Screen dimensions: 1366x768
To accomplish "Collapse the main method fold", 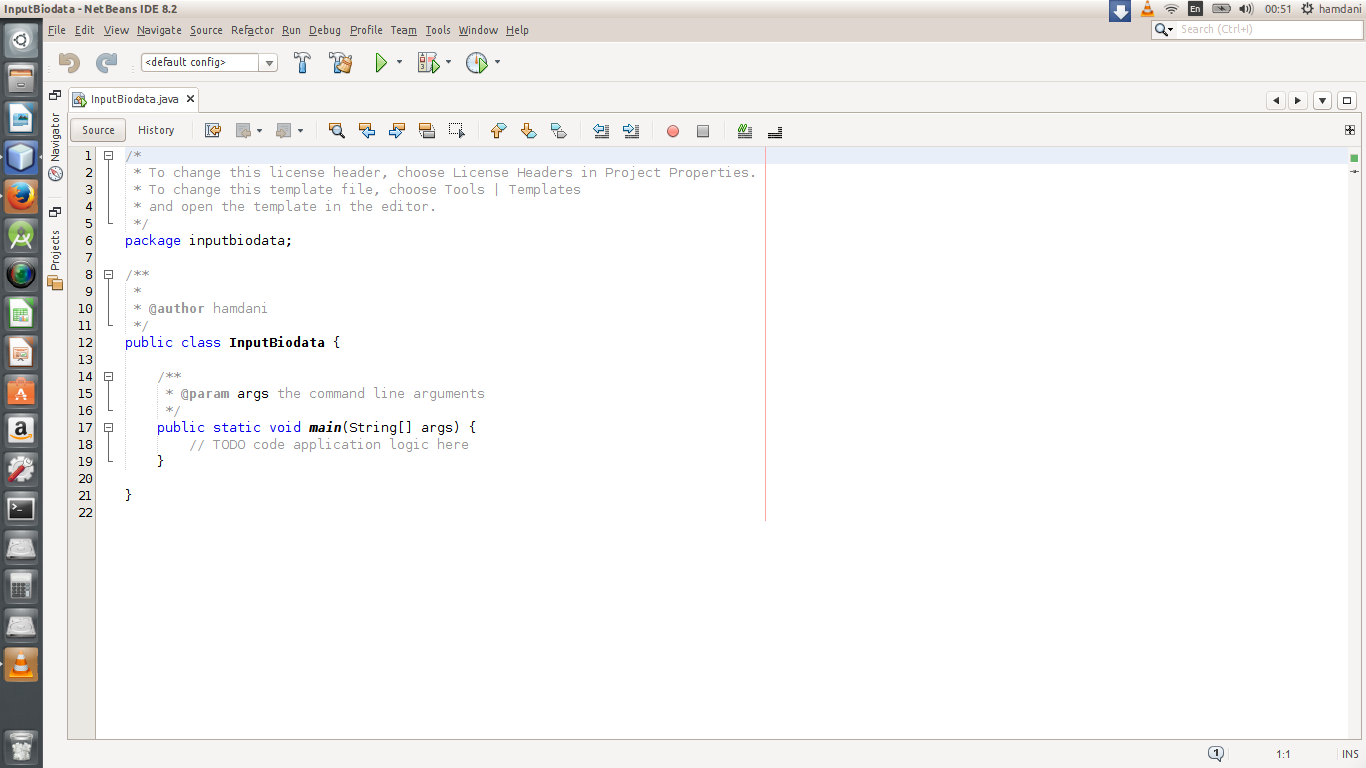I will click(107, 427).
